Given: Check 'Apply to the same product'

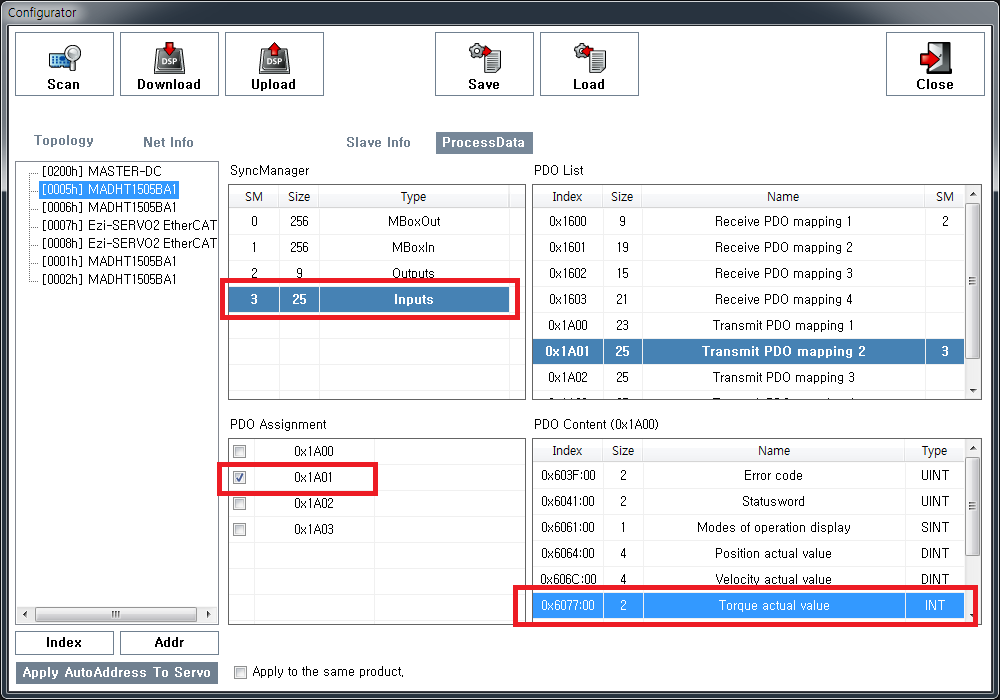Looking at the screenshot, I should pyautogui.click(x=240, y=672).
